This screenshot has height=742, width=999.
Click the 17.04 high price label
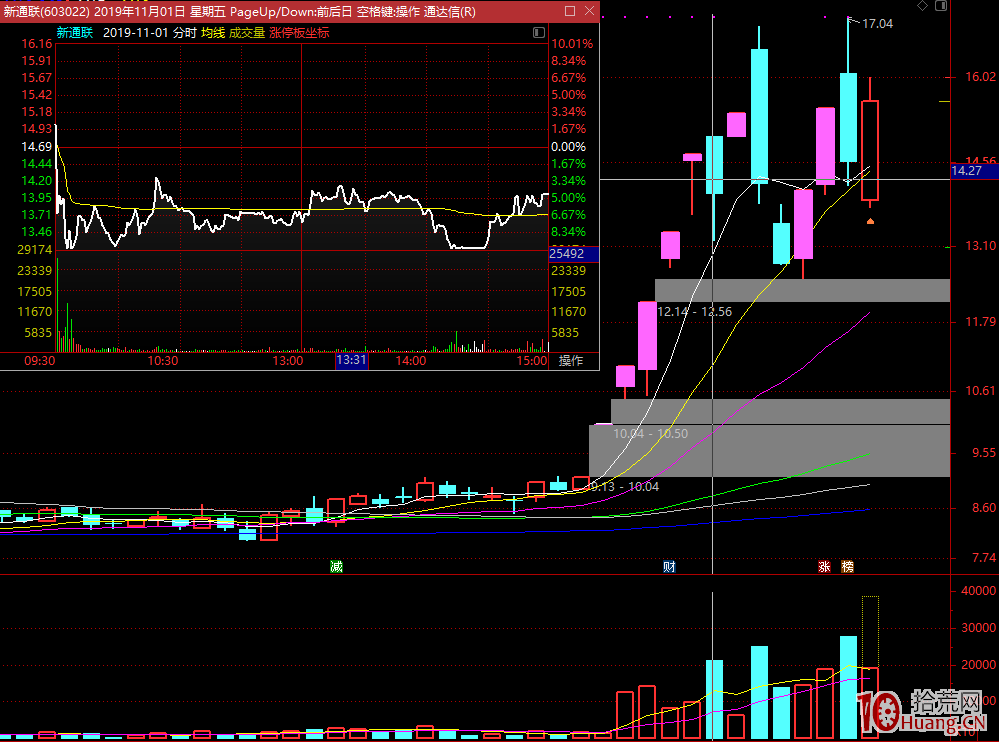click(878, 23)
